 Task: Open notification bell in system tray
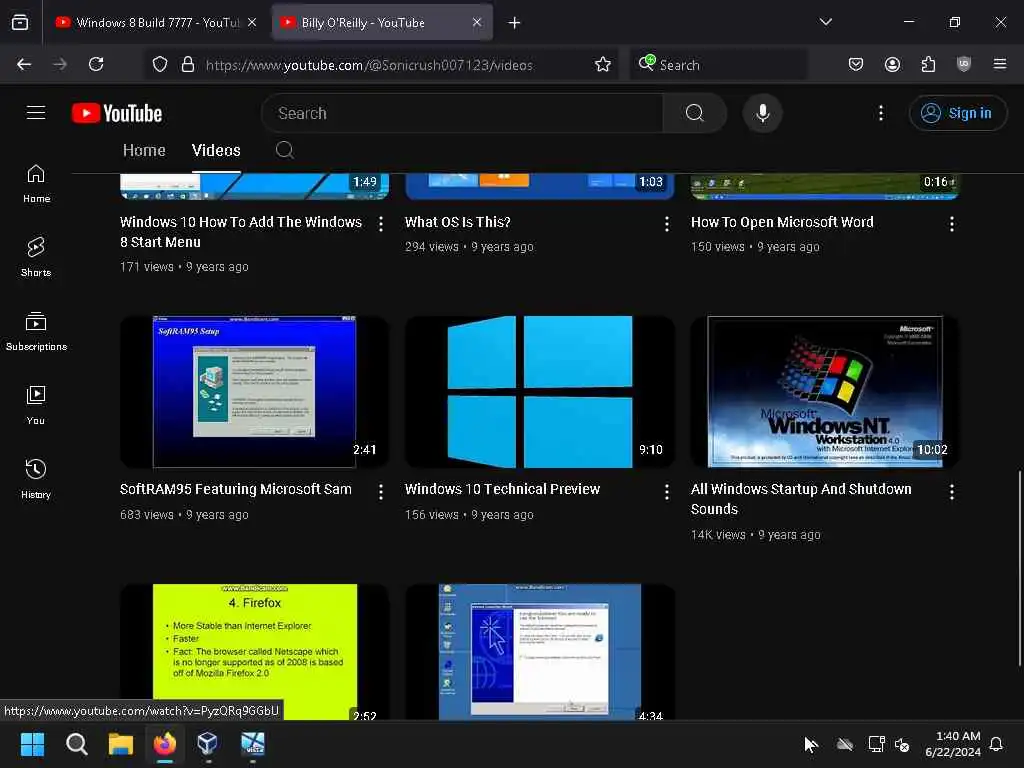click(996, 744)
